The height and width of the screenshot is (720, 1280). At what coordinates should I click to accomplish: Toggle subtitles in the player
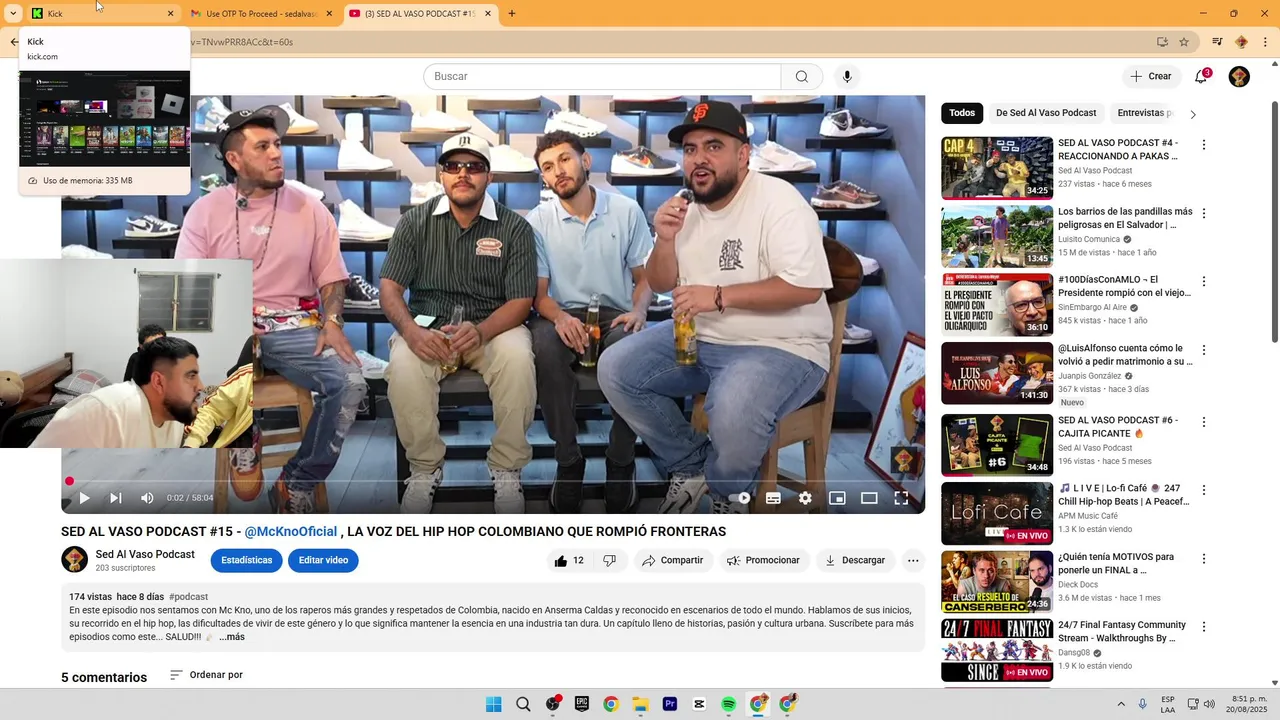point(773,498)
